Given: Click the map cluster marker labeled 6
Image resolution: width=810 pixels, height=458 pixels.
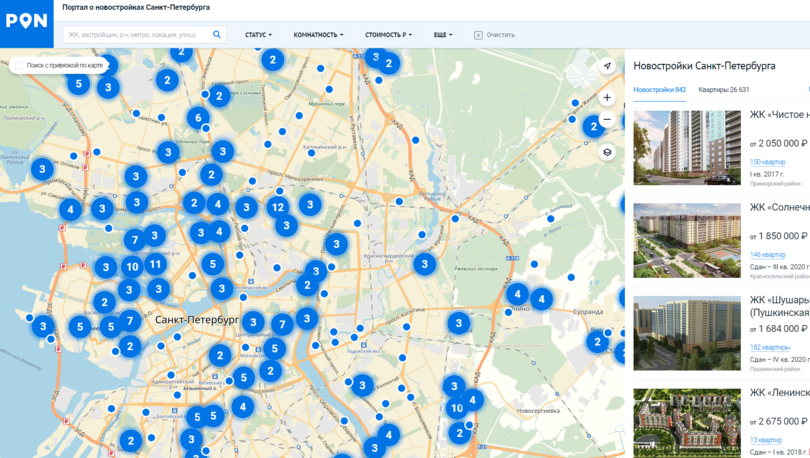Looking at the screenshot, I should click(x=198, y=118).
